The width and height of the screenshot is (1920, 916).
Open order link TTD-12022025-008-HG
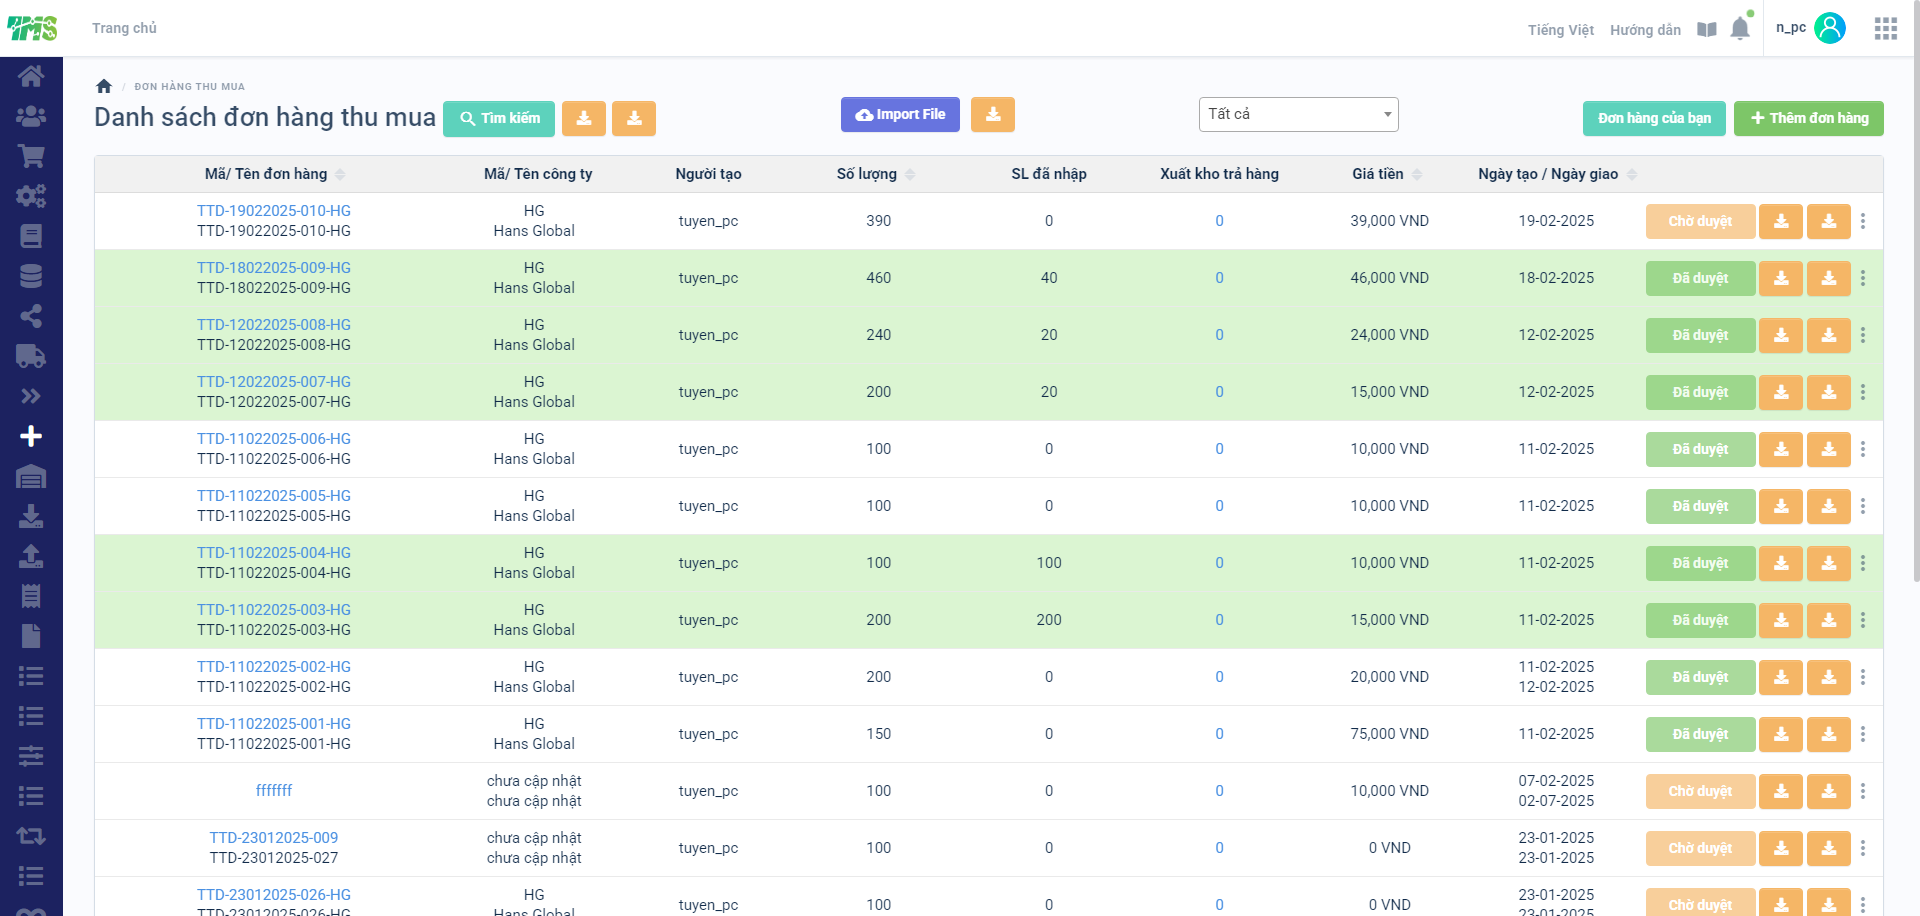(274, 325)
